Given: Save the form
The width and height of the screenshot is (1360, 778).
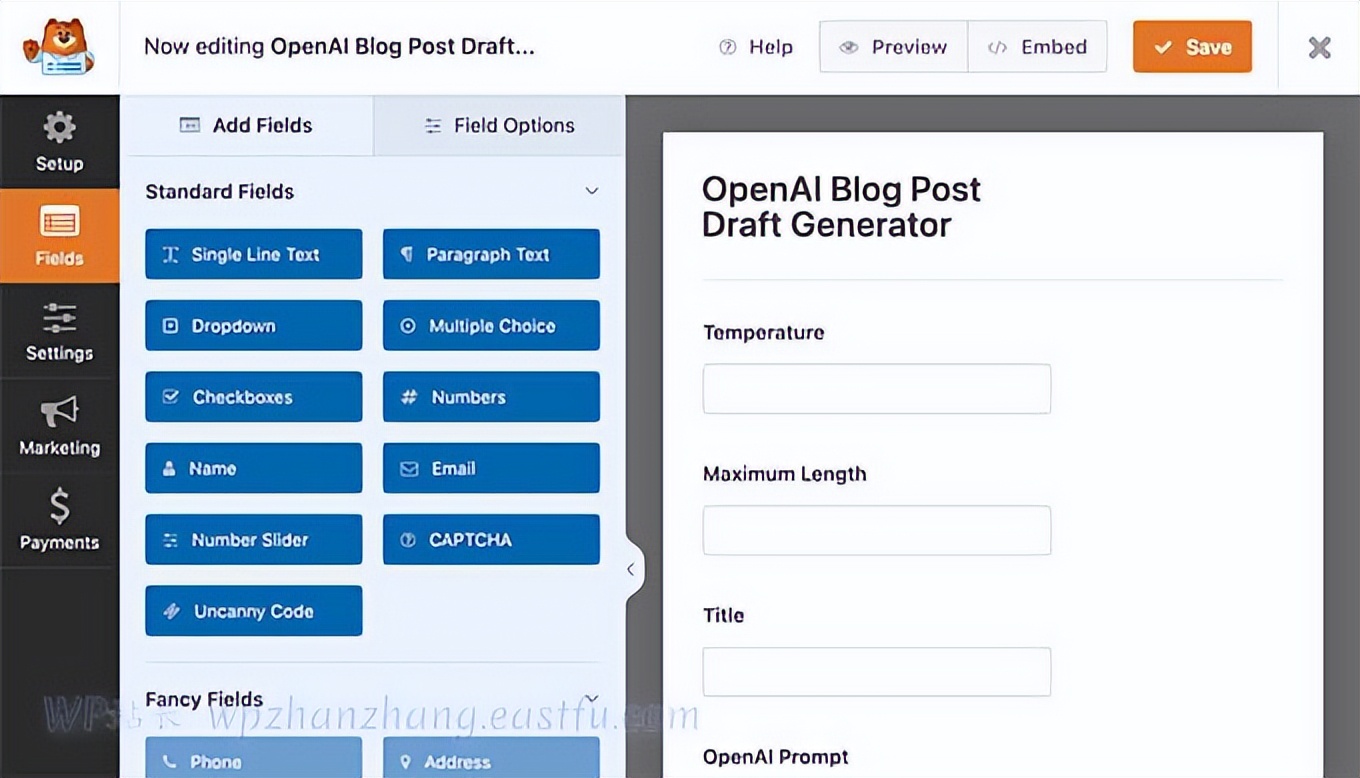Looking at the screenshot, I should pyautogui.click(x=1192, y=47).
